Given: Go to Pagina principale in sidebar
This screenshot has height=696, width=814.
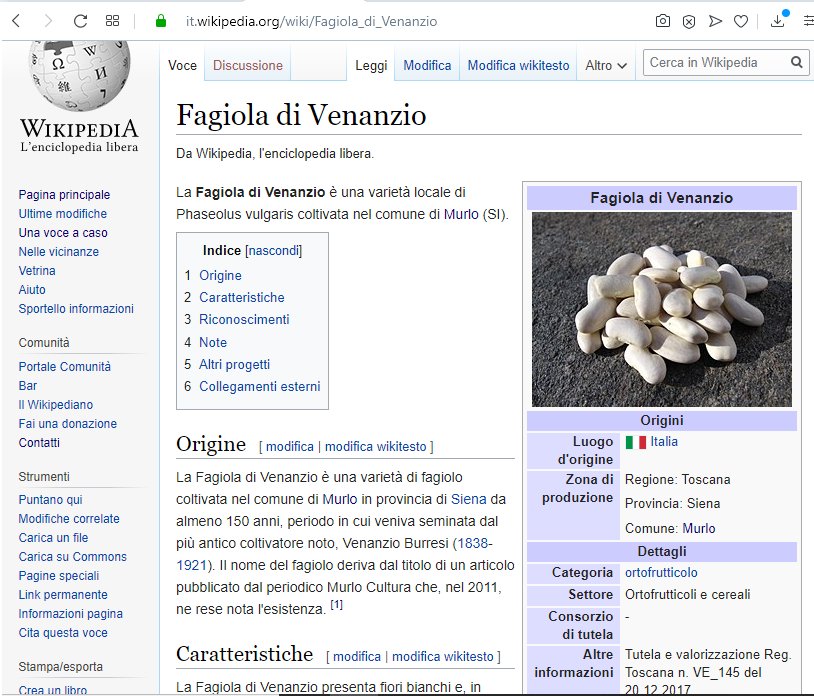Looking at the screenshot, I should pyautogui.click(x=64, y=195).
